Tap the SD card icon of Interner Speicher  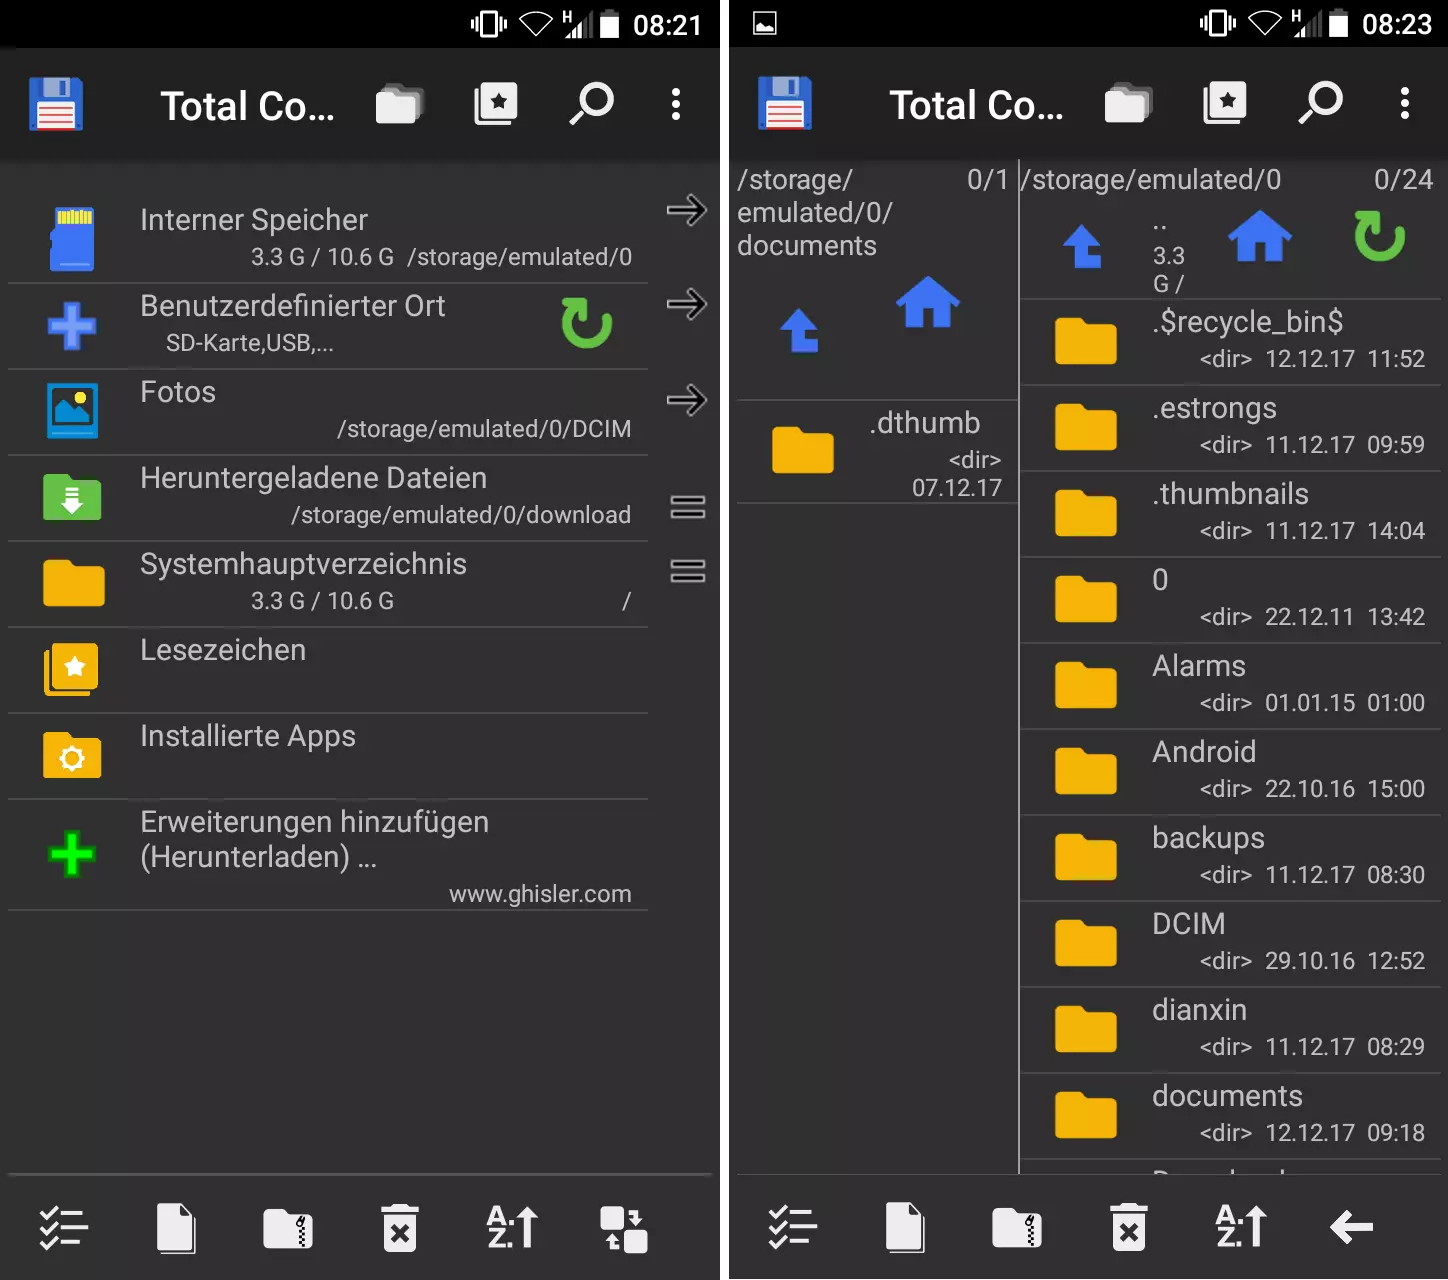click(x=72, y=240)
